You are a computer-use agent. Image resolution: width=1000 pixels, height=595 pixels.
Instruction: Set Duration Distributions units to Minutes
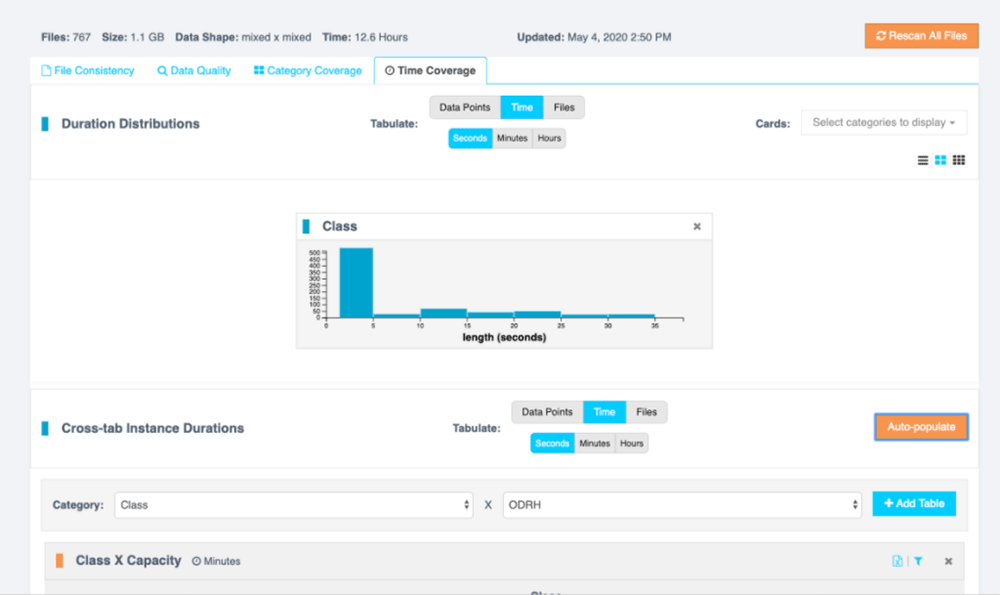(512, 139)
